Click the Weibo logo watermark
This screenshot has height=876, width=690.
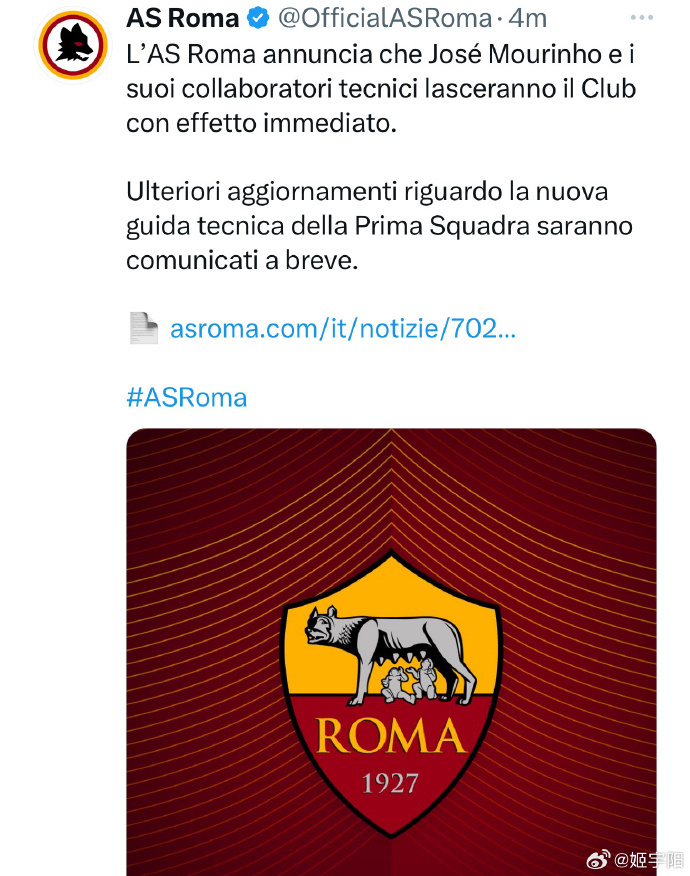(597, 860)
